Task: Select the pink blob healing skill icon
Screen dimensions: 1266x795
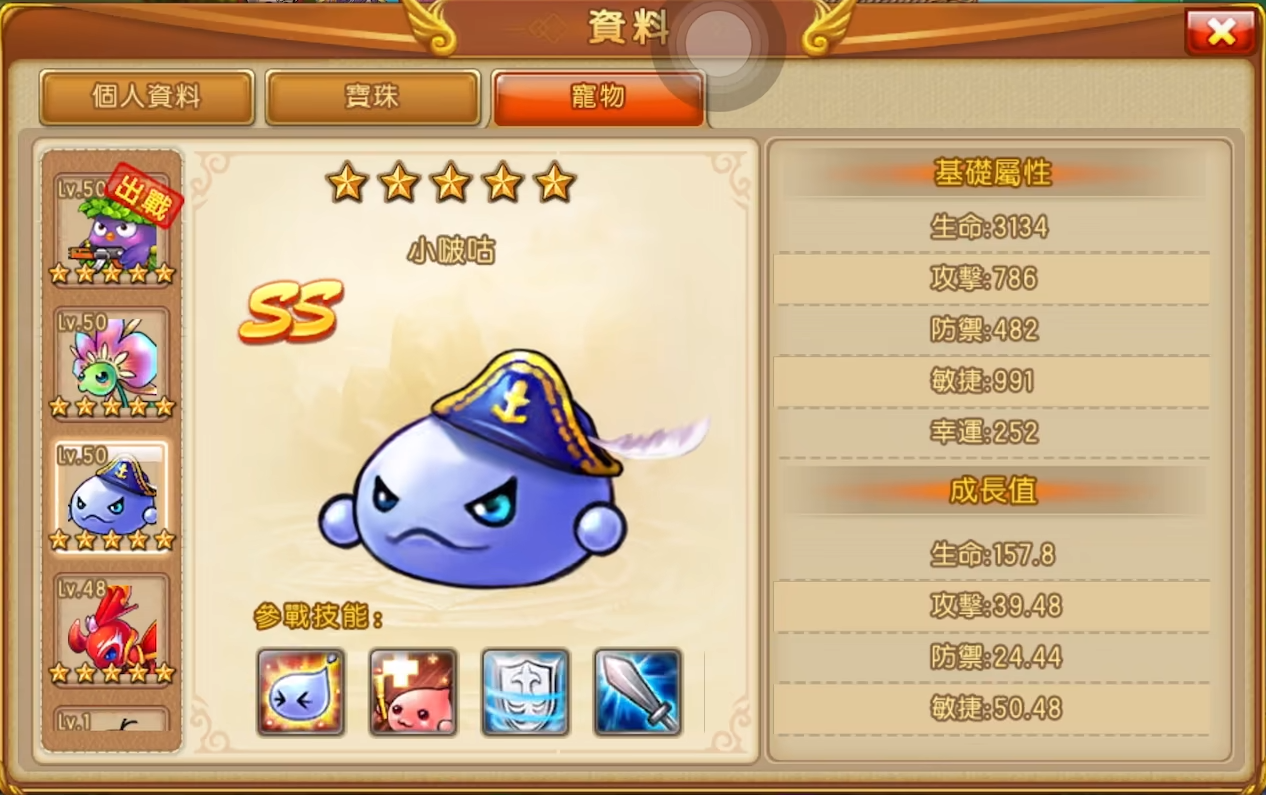Action: tap(413, 692)
